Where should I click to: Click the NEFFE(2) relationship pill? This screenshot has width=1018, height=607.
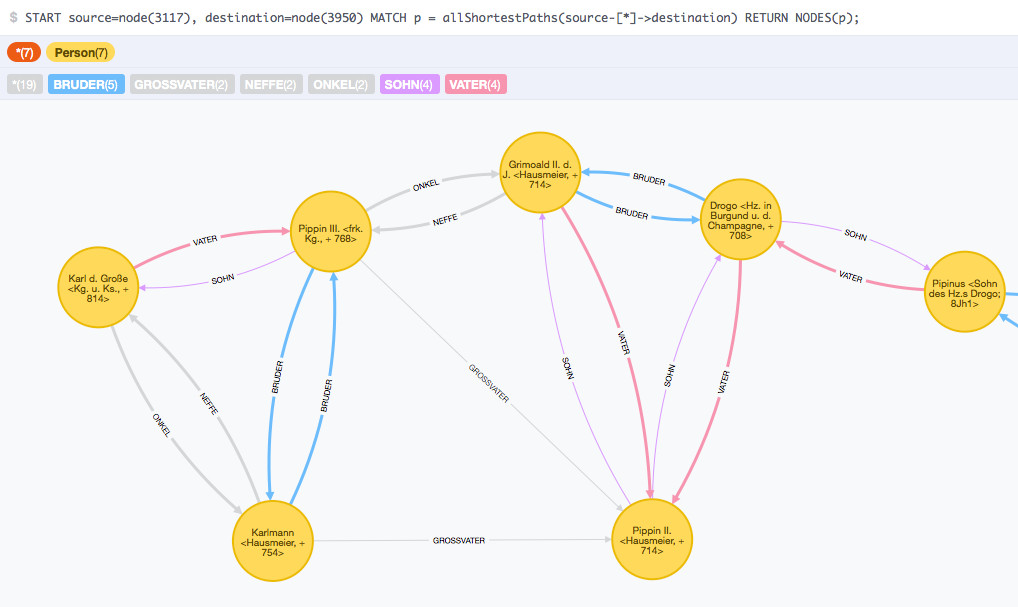(x=270, y=85)
